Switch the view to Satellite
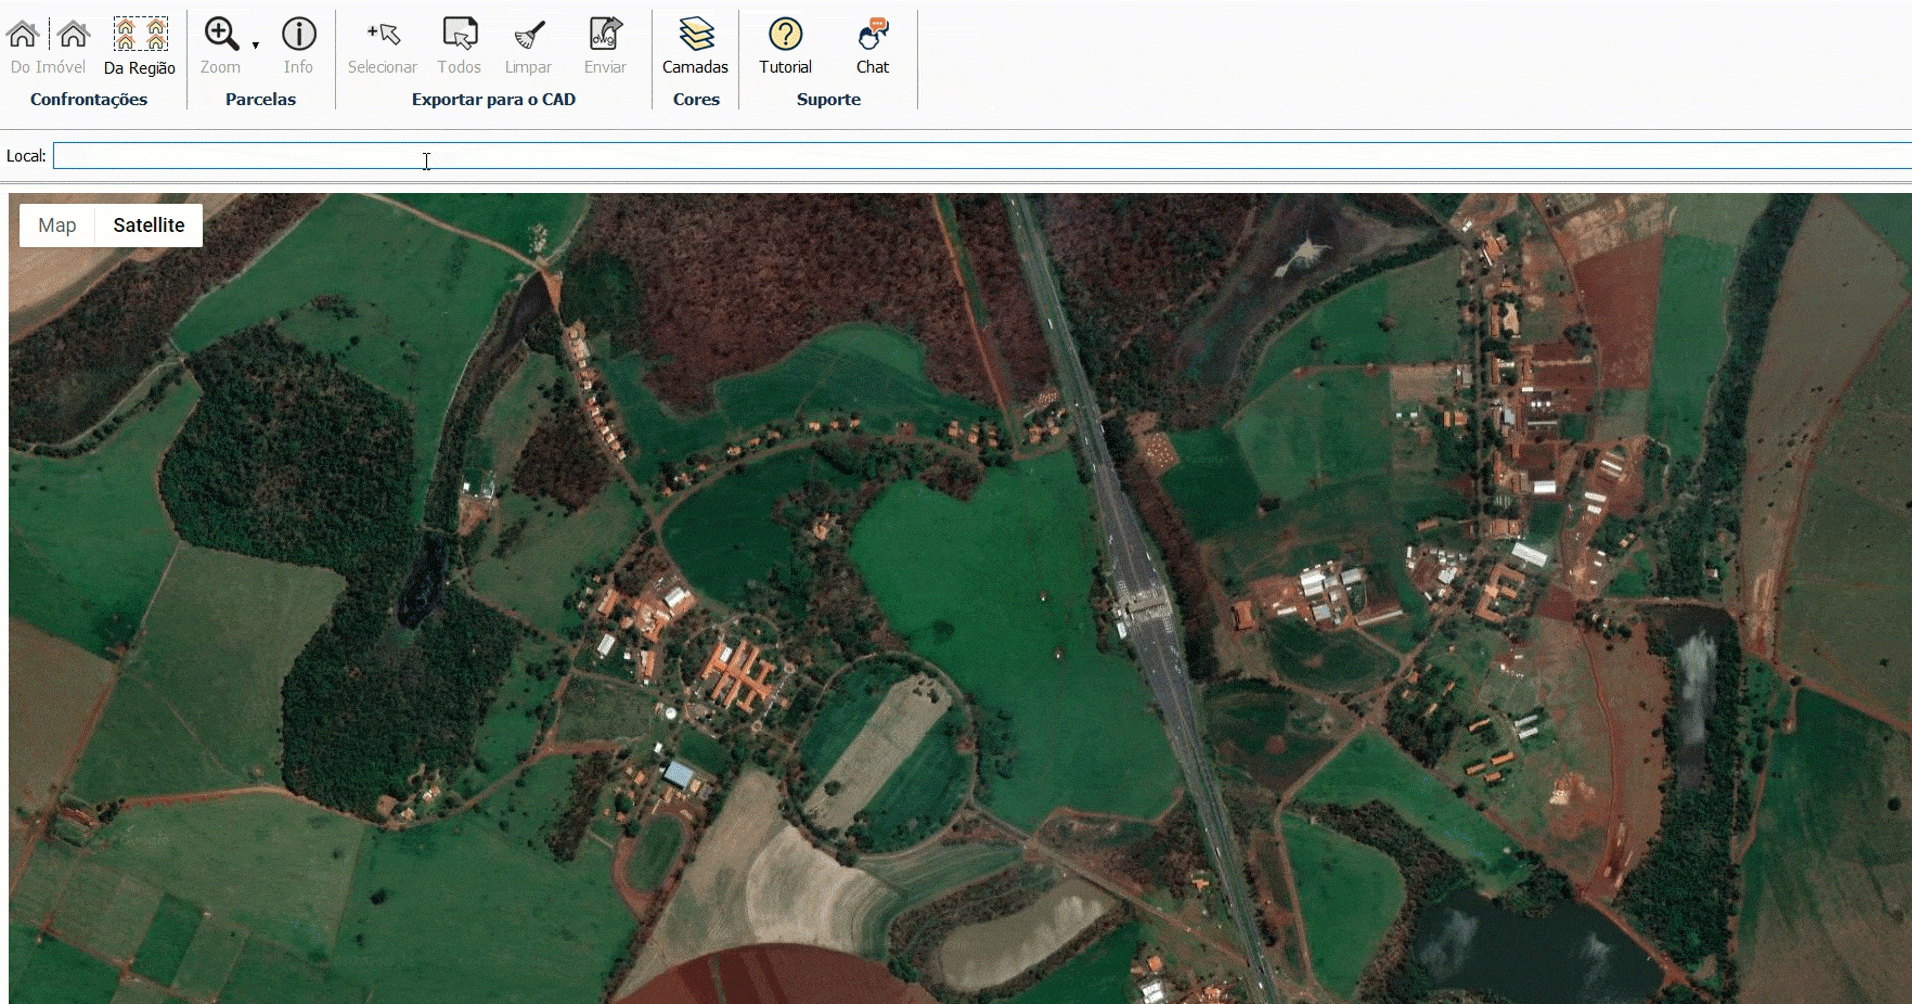 click(x=149, y=225)
